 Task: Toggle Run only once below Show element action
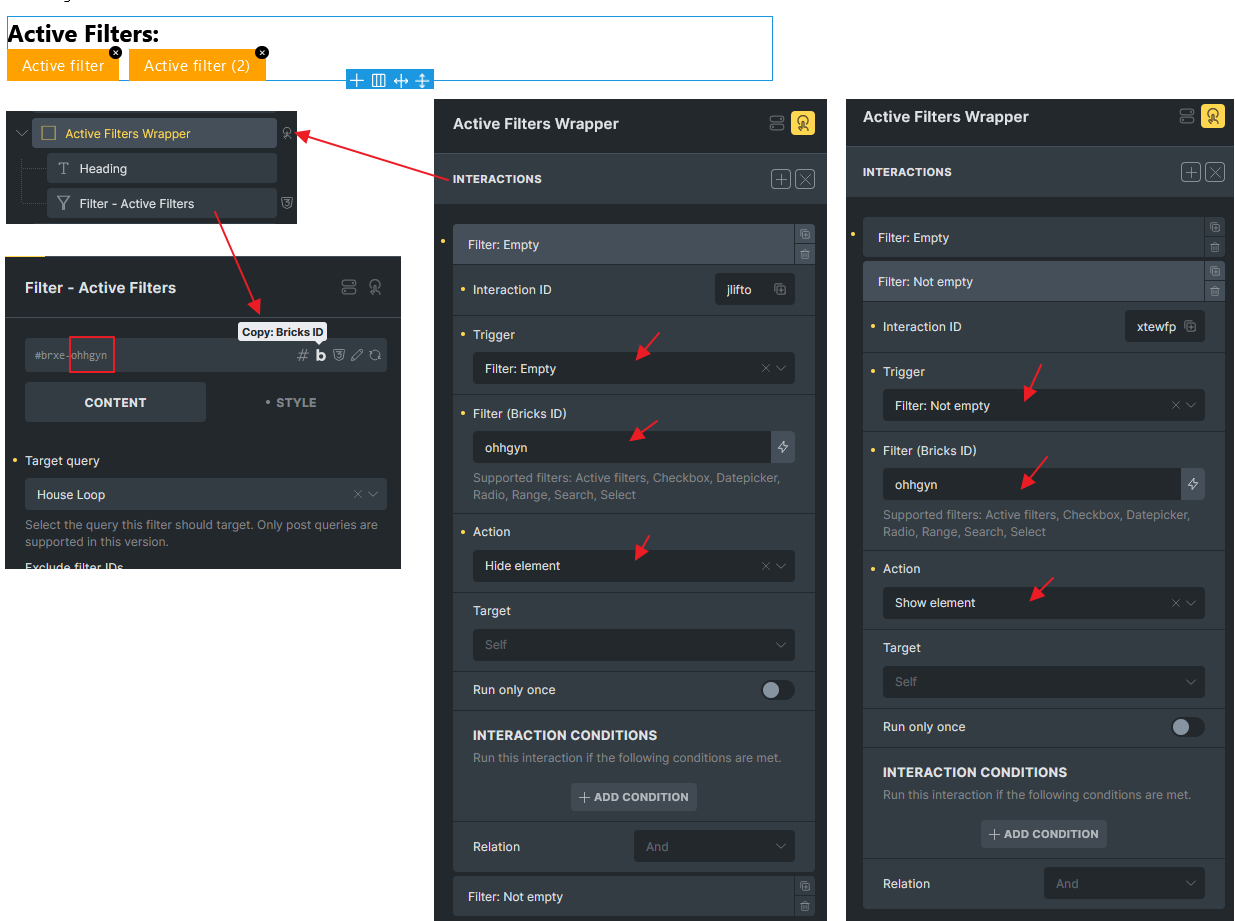tap(1187, 727)
